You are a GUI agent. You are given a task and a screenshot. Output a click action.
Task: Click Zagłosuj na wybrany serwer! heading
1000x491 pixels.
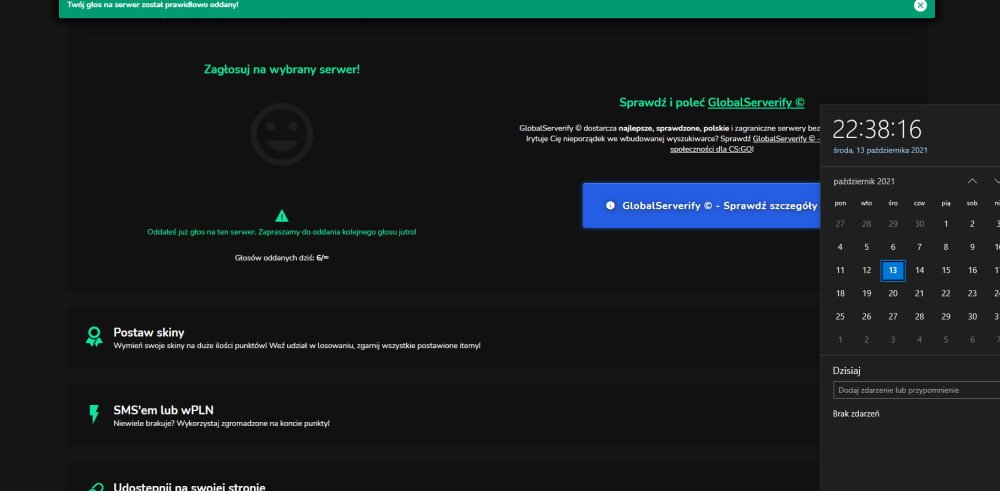point(282,69)
